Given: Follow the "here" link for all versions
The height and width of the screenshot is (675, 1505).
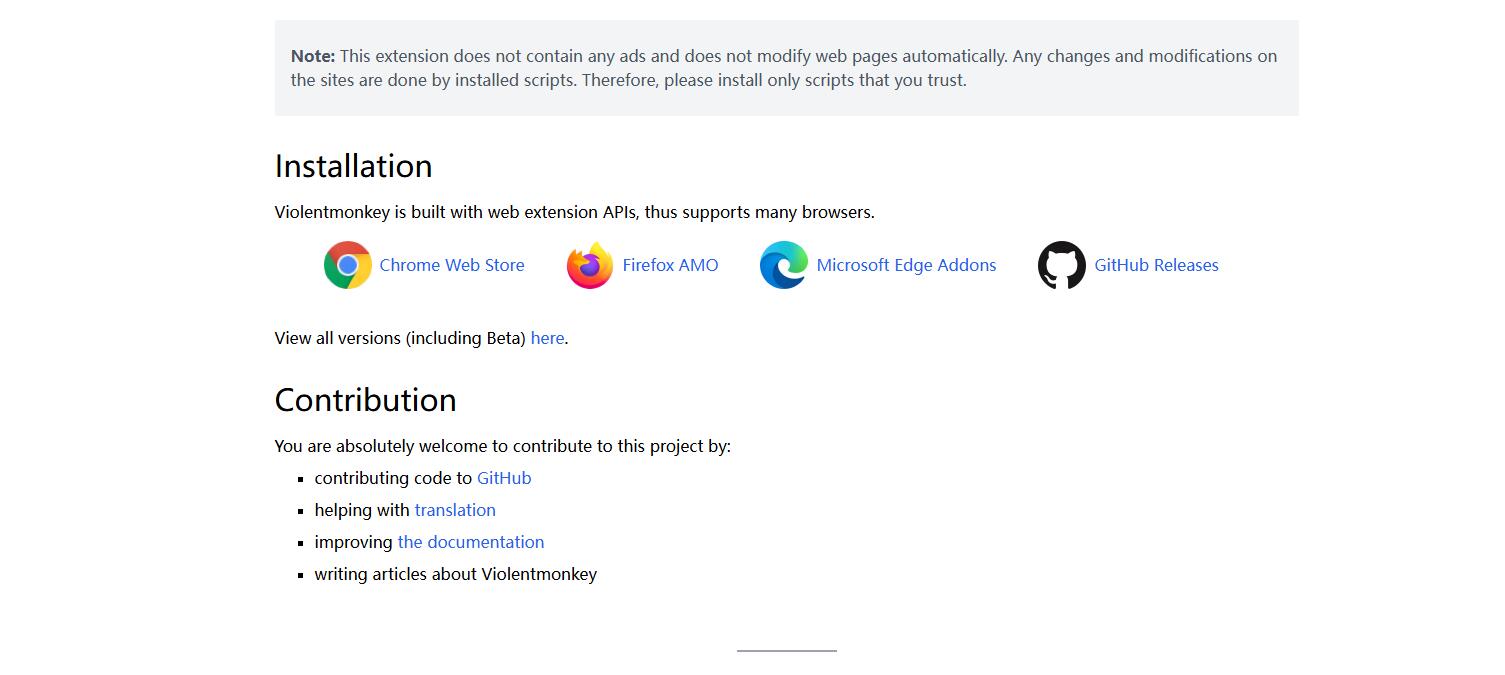Looking at the screenshot, I should (x=547, y=338).
